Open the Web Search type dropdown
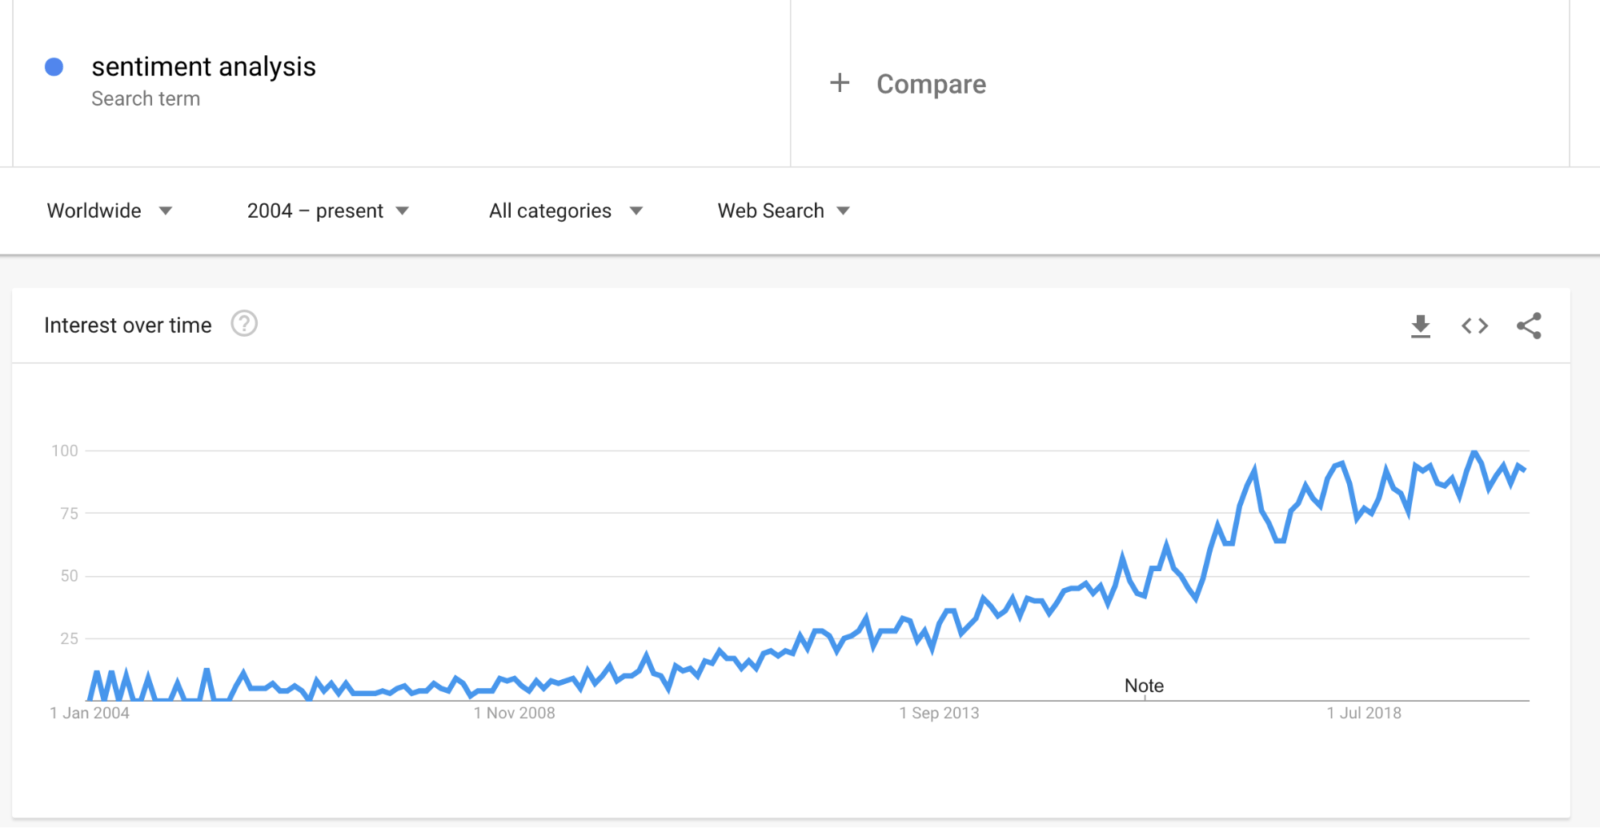 click(x=782, y=210)
